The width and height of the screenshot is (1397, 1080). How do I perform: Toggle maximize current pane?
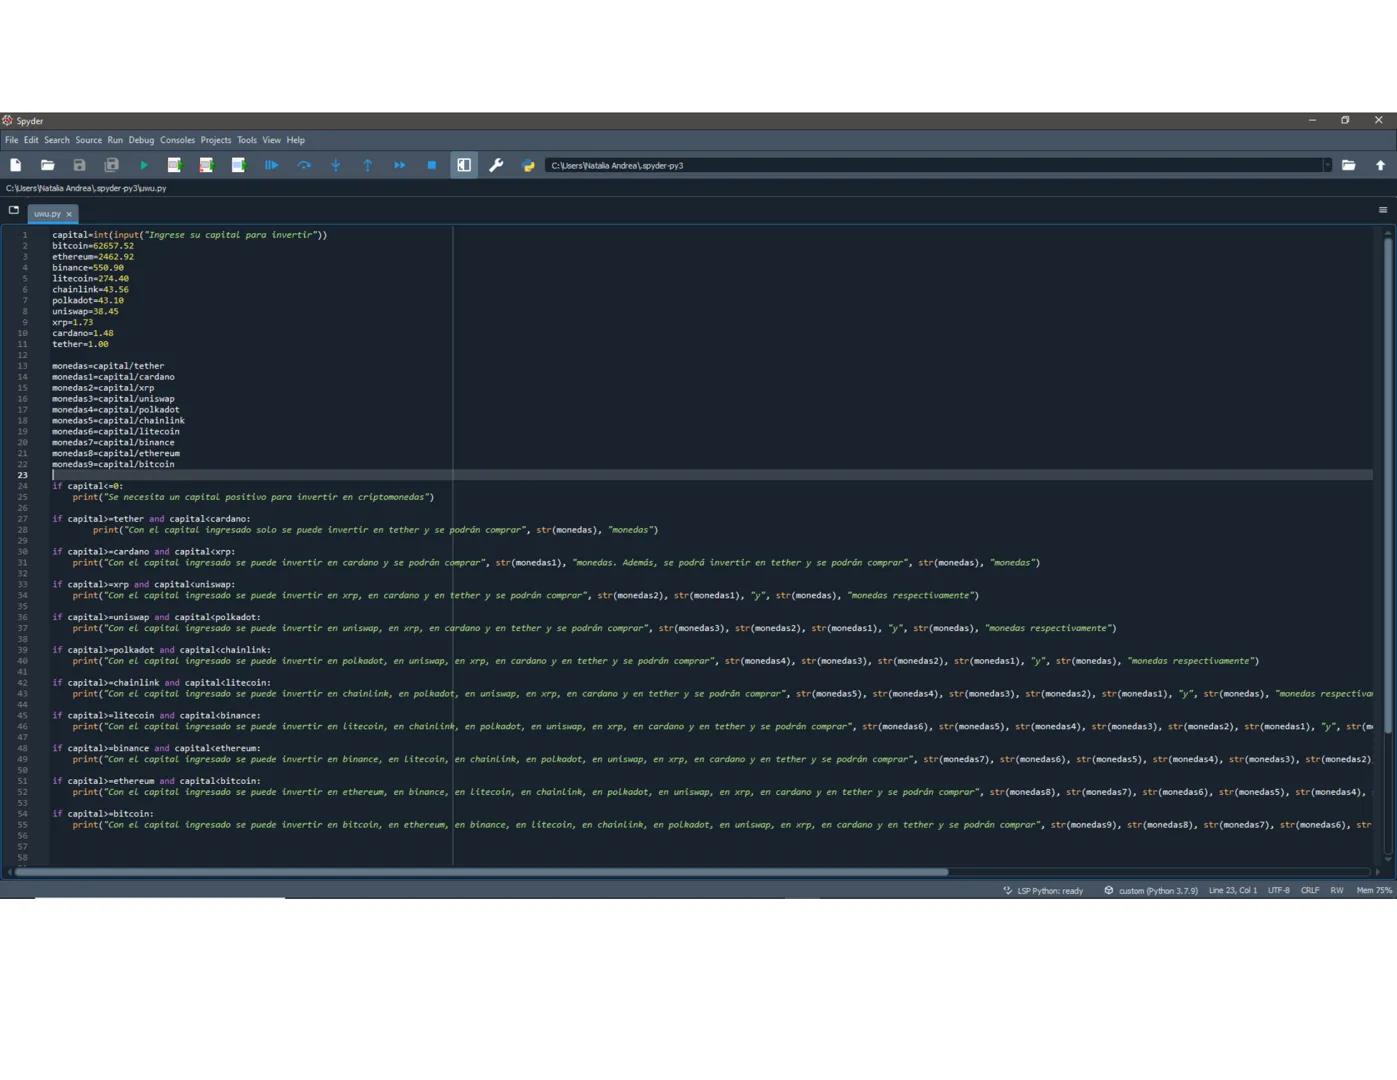(x=463, y=165)
